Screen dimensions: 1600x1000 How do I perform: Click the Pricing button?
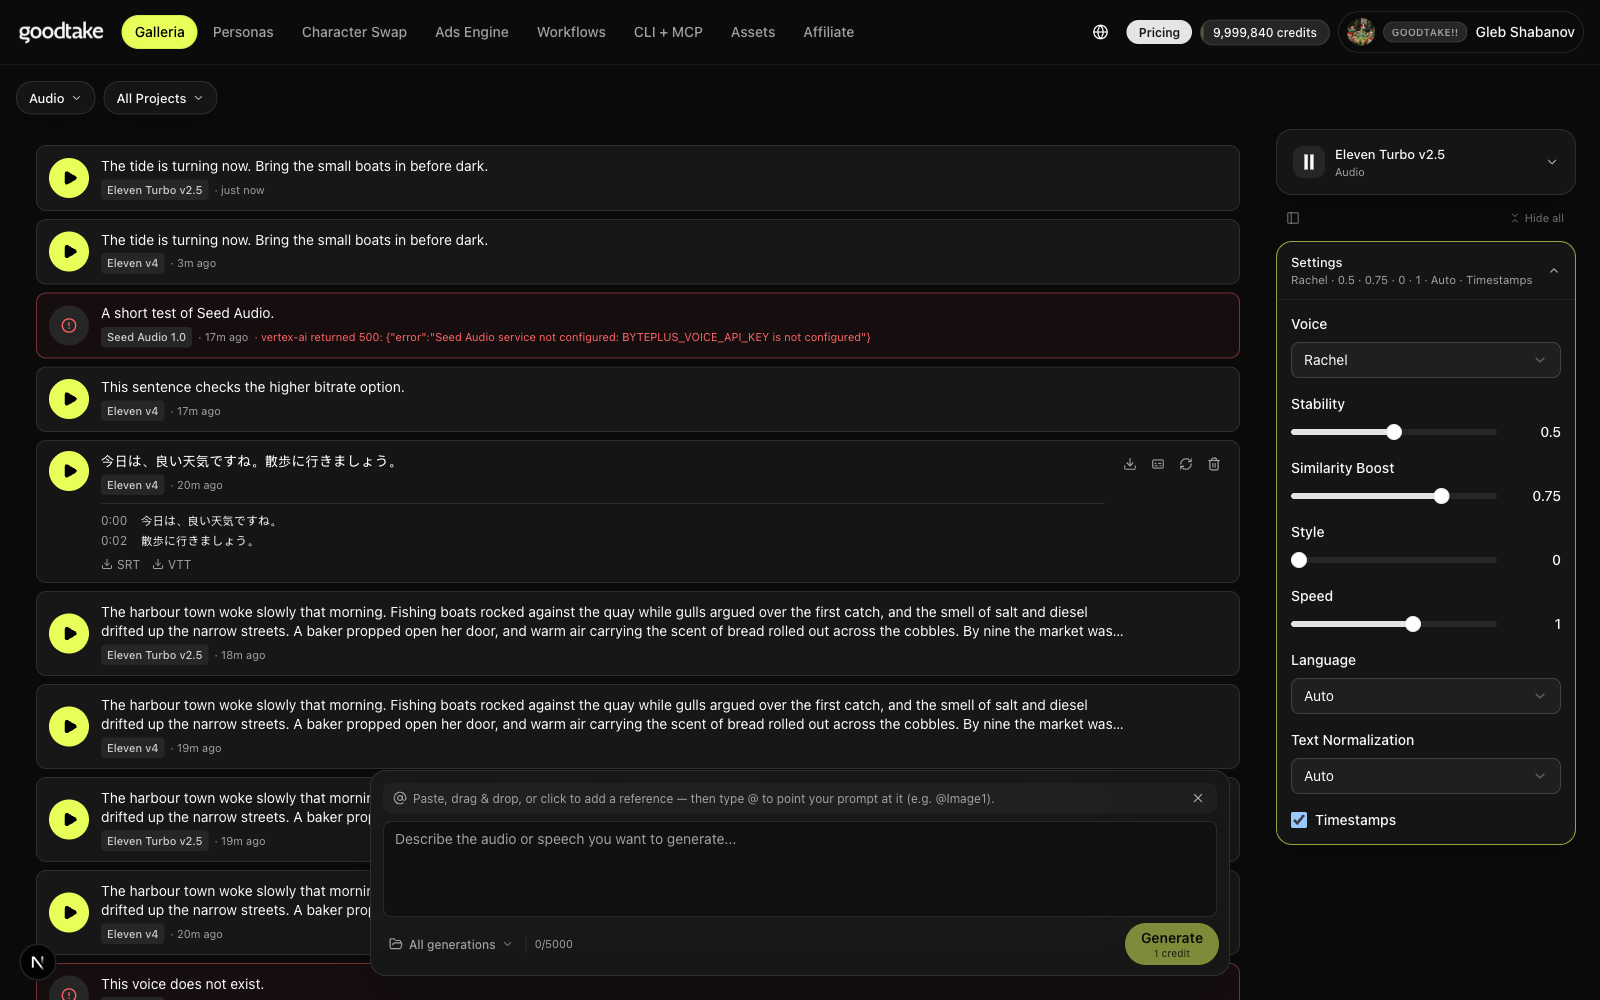pos(1159,32)
